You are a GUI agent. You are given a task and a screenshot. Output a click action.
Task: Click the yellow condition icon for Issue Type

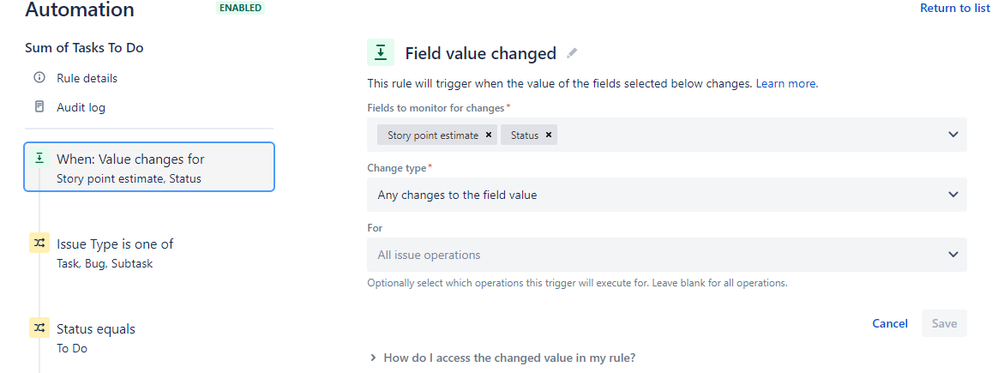click(x=39, y=243)
